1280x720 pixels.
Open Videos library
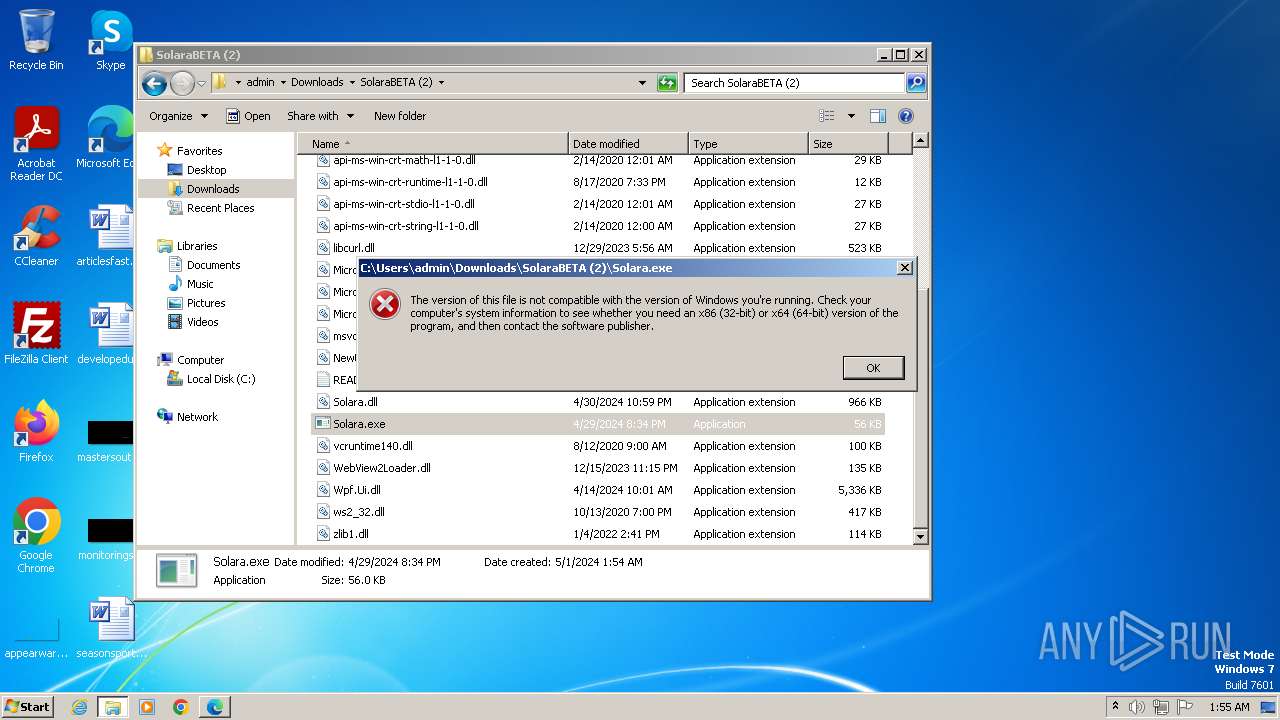[x=202, y=322]
